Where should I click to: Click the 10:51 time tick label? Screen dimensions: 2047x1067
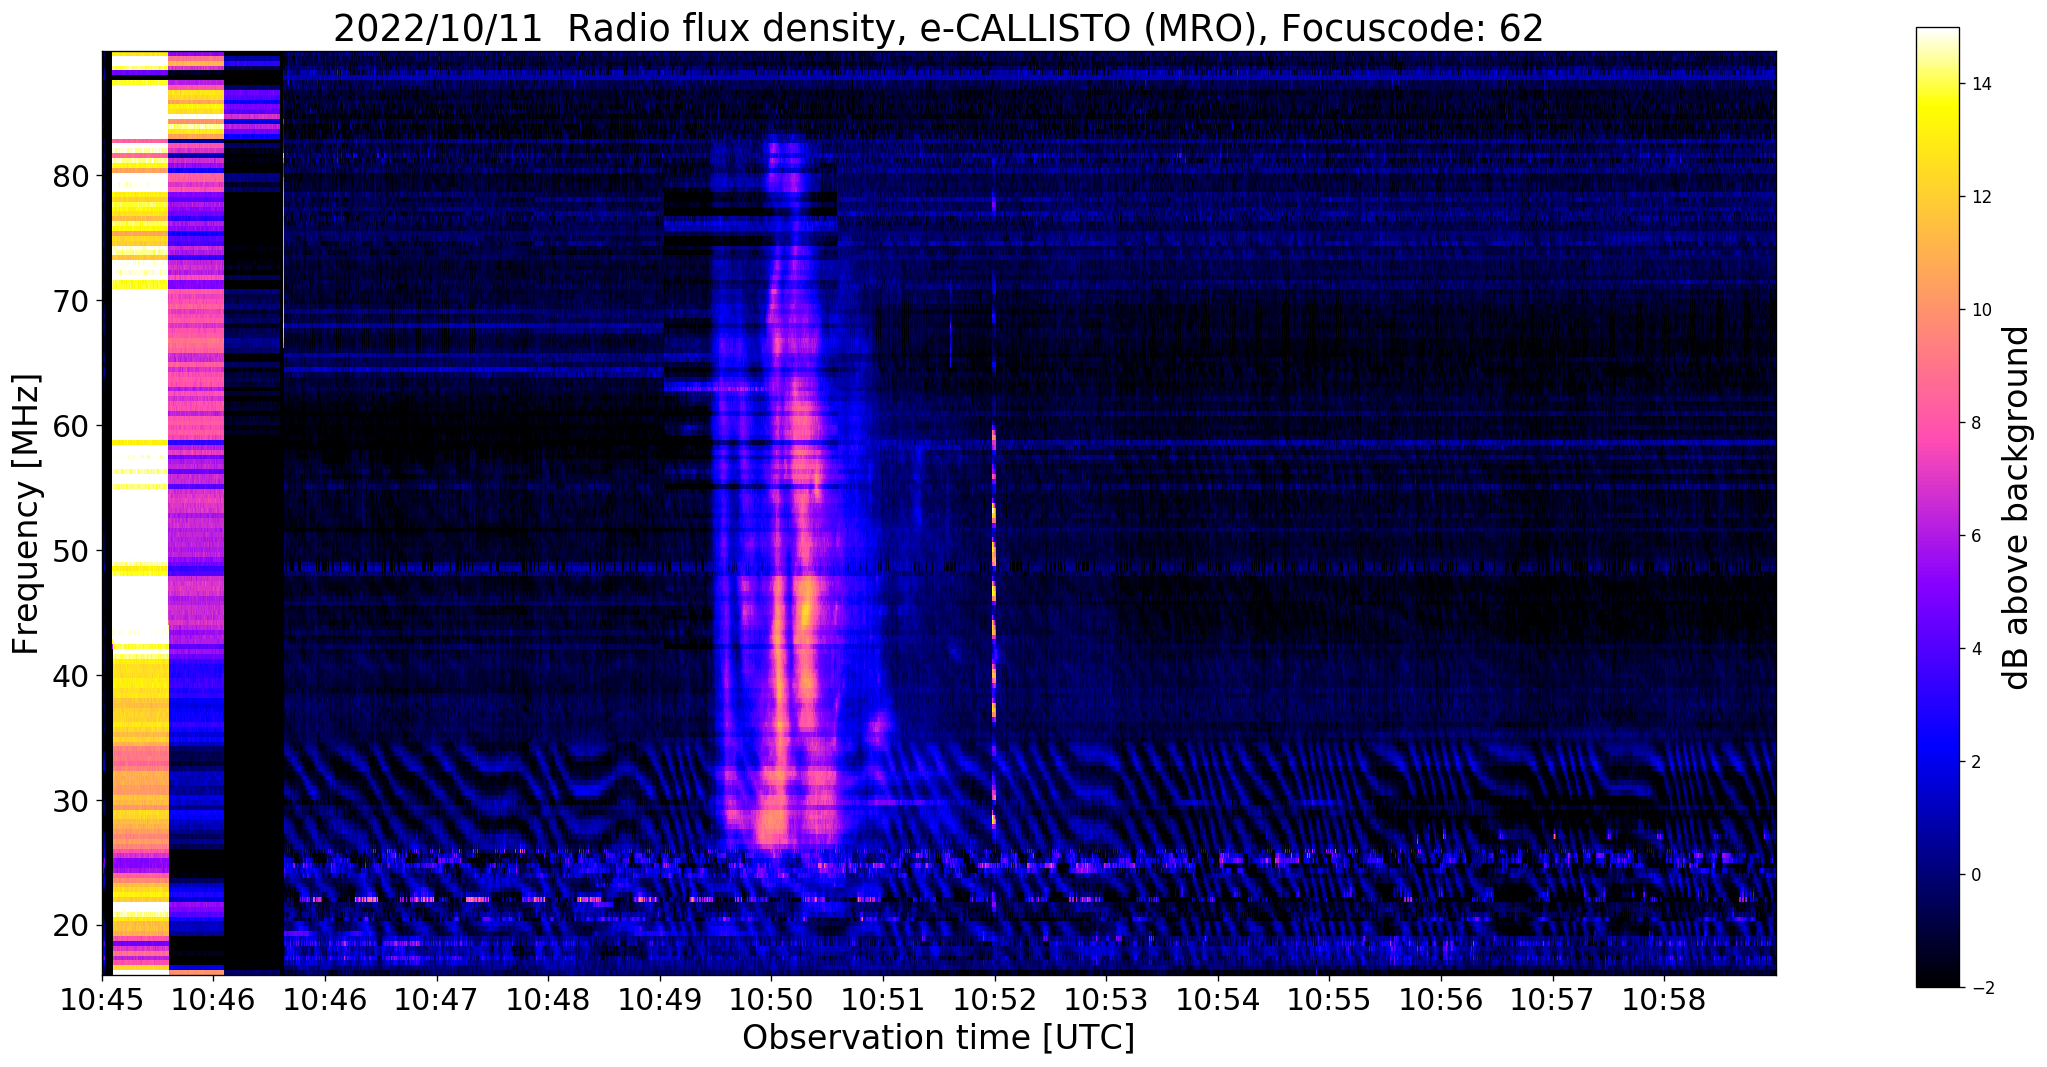click(x=883, y=999)
